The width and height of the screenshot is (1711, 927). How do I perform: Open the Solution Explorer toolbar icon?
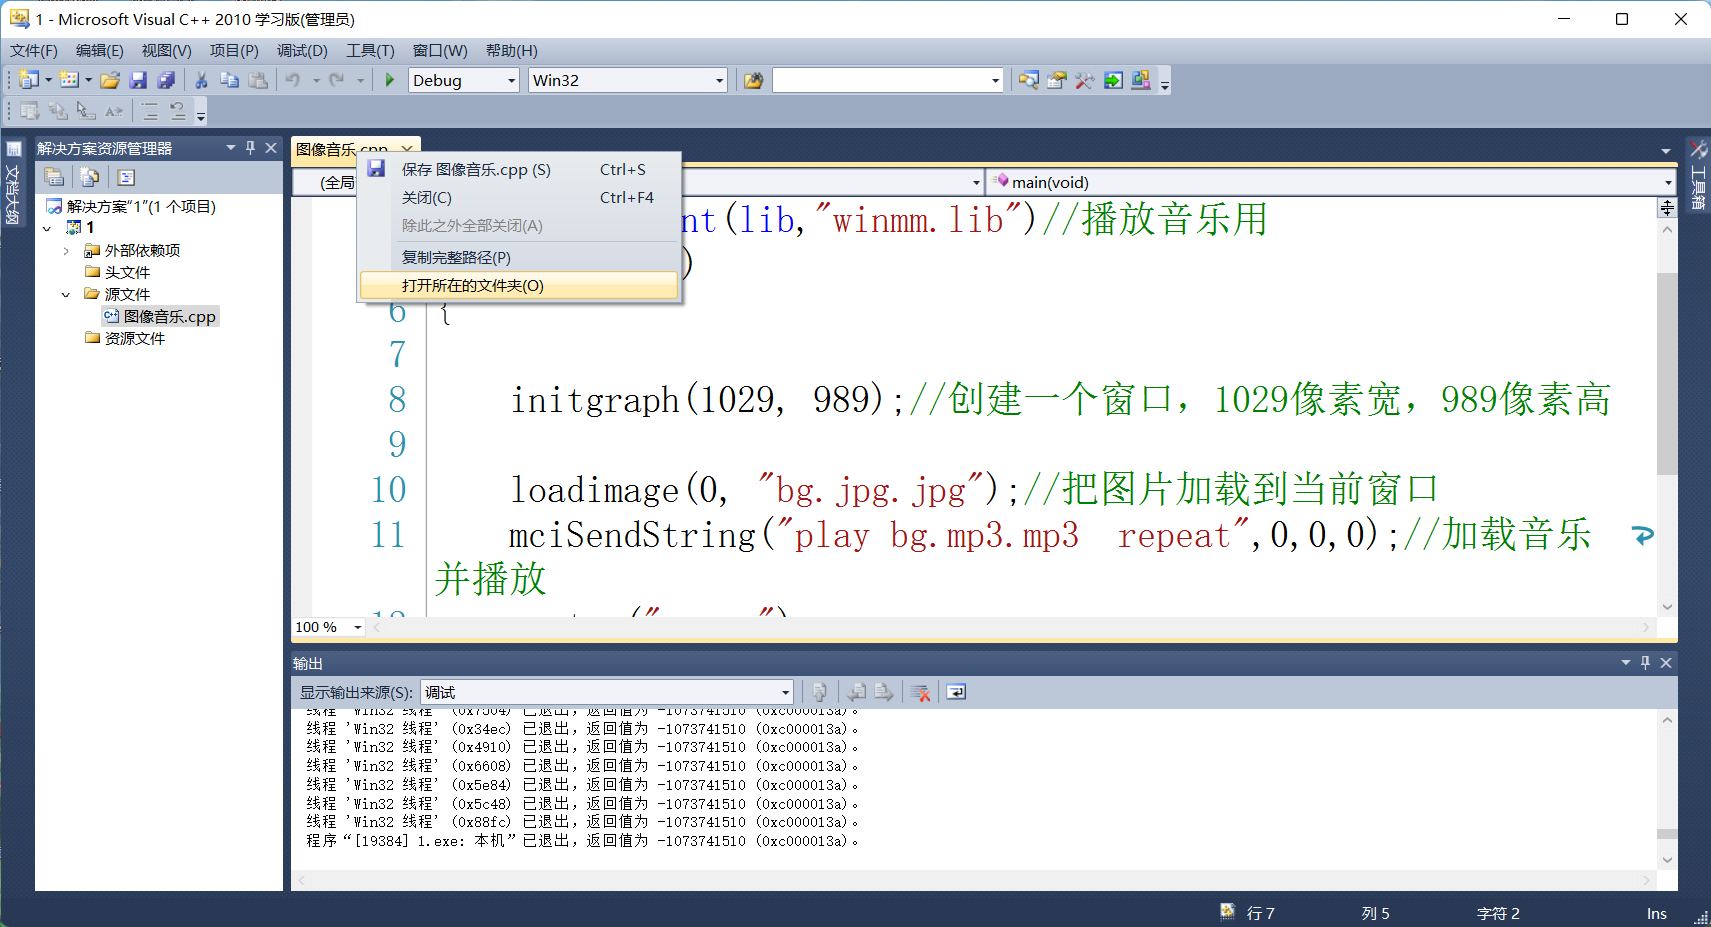tap(1029, 80)
